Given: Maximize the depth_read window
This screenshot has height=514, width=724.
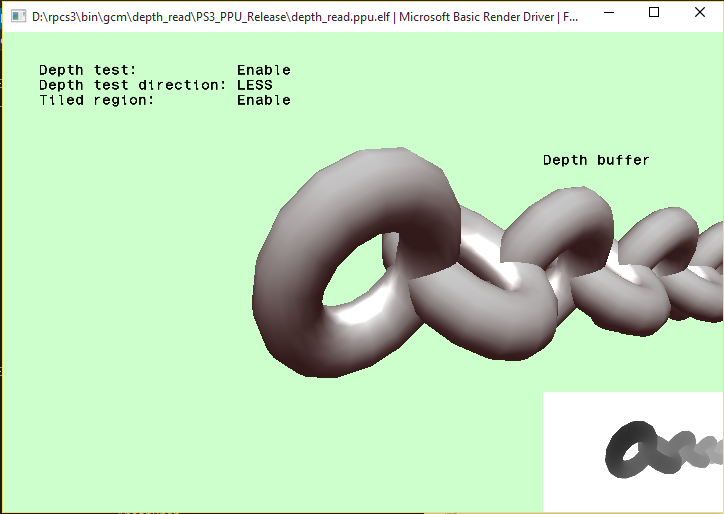Looking at the screenshot, I should point(654,13).
